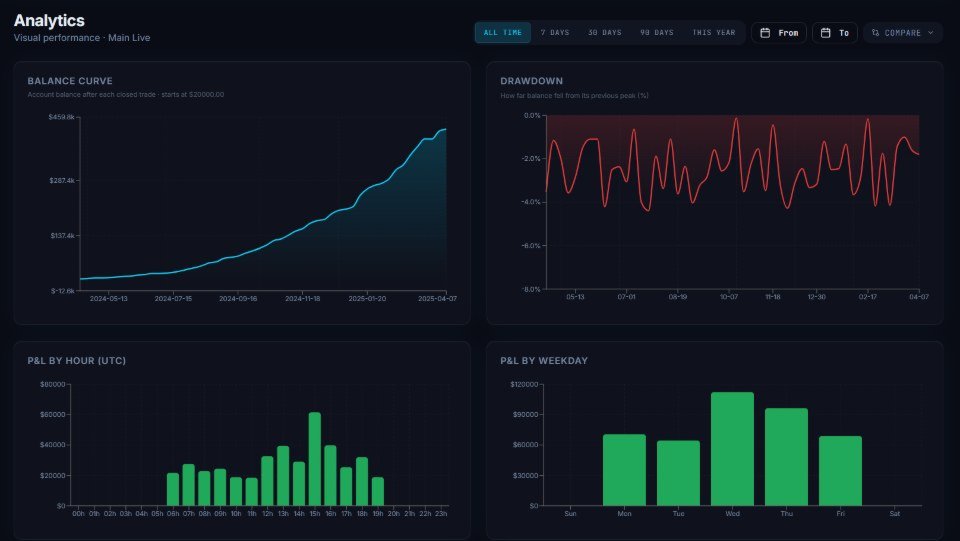Click the $459.8k balance axis label

[61, 117]
